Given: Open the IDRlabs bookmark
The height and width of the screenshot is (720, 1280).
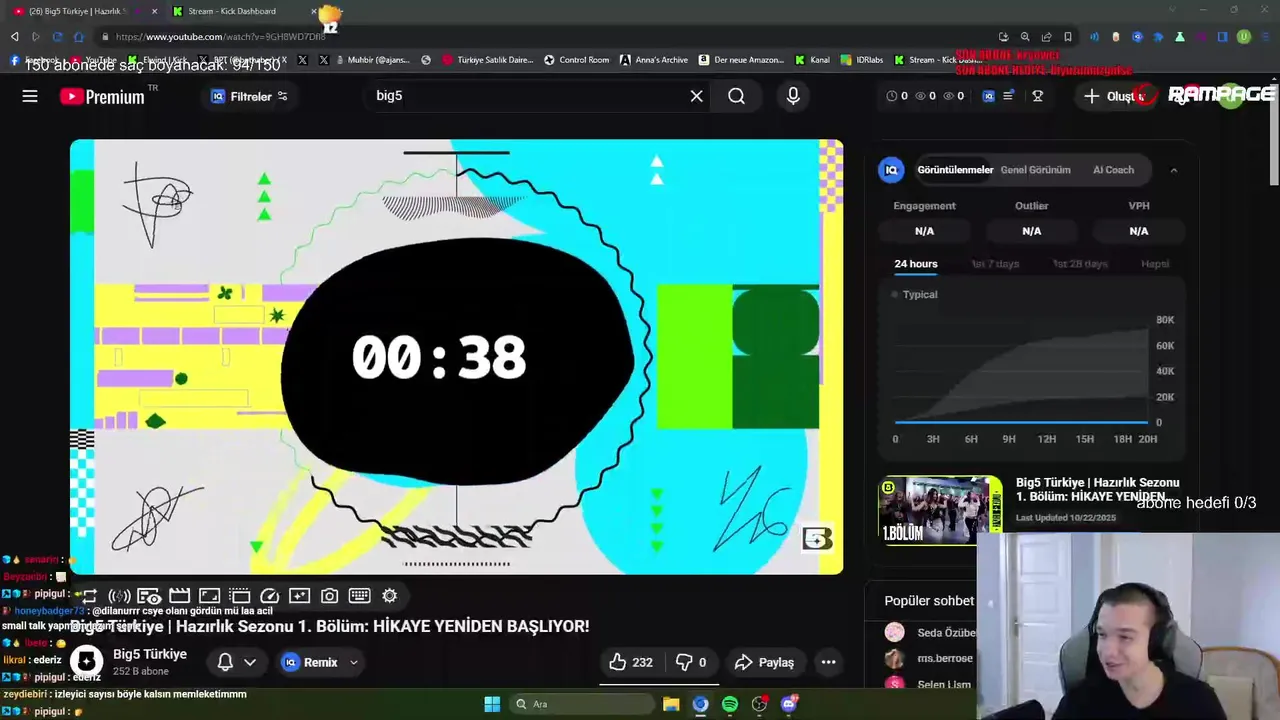Looking at the screenshot, I should point(861,60).
